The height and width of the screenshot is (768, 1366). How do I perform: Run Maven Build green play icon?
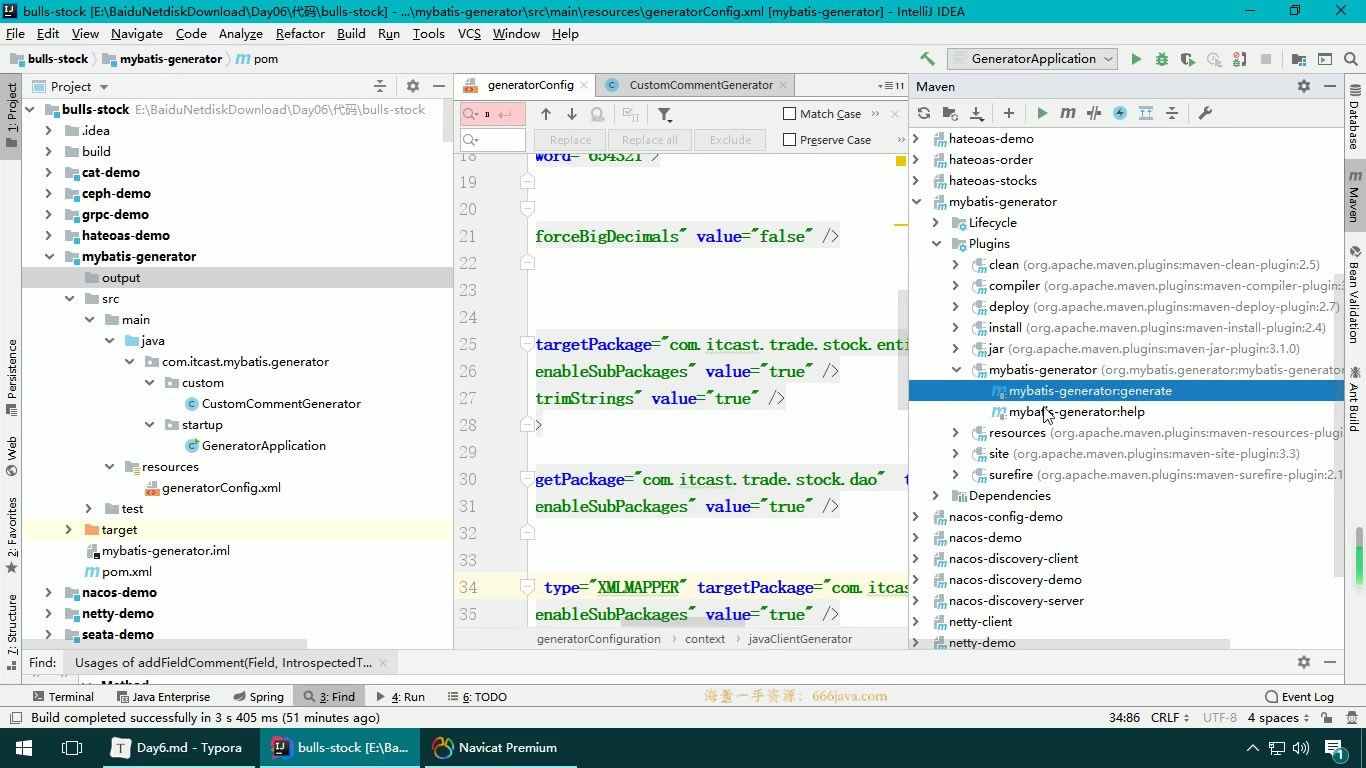[x=1042, y=113]
